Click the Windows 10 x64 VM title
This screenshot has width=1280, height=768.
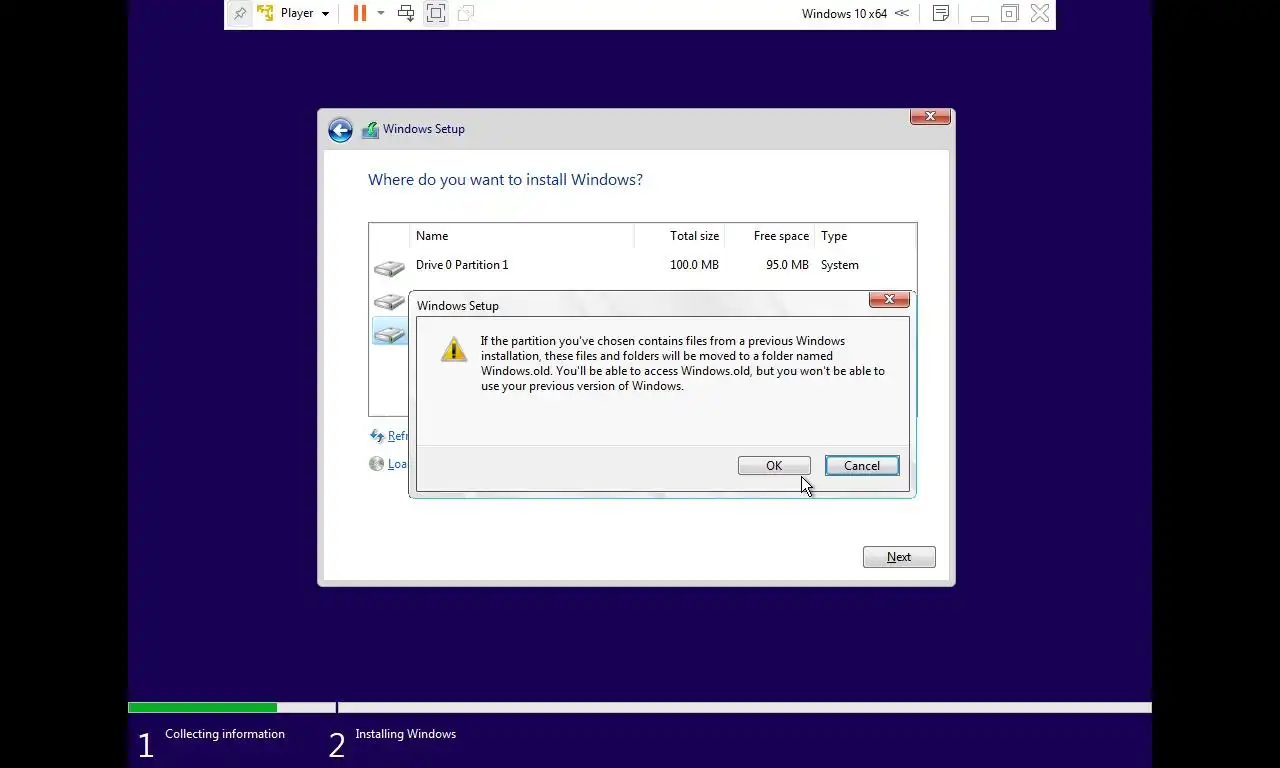[x=844, y=14]
